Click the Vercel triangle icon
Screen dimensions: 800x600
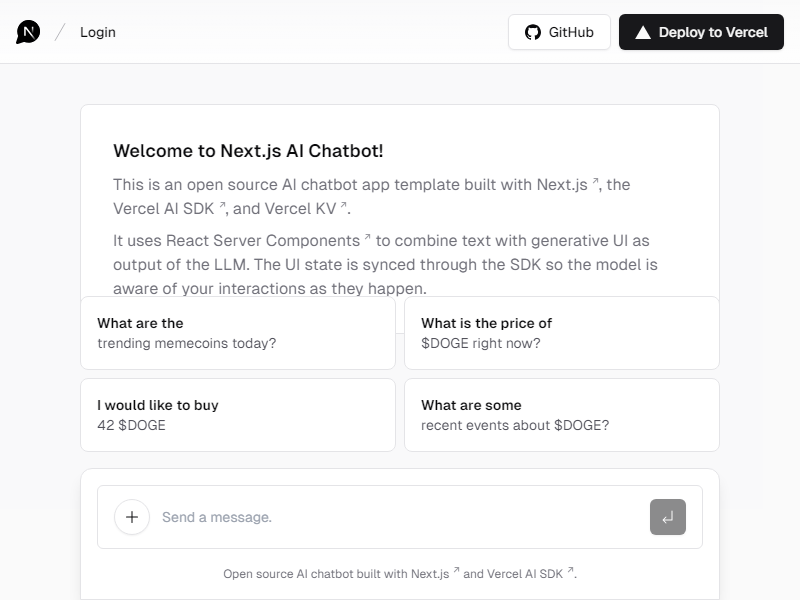643,33
